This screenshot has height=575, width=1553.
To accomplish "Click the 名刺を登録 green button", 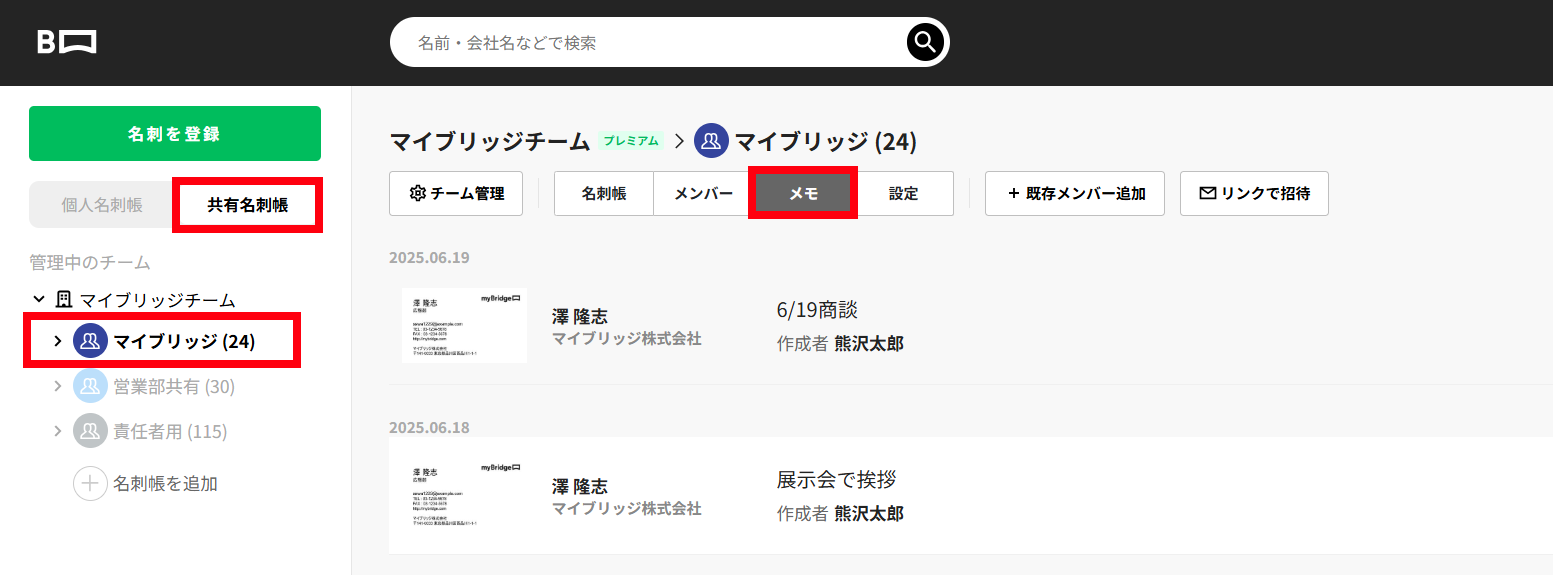I will (x=175, y=134).
